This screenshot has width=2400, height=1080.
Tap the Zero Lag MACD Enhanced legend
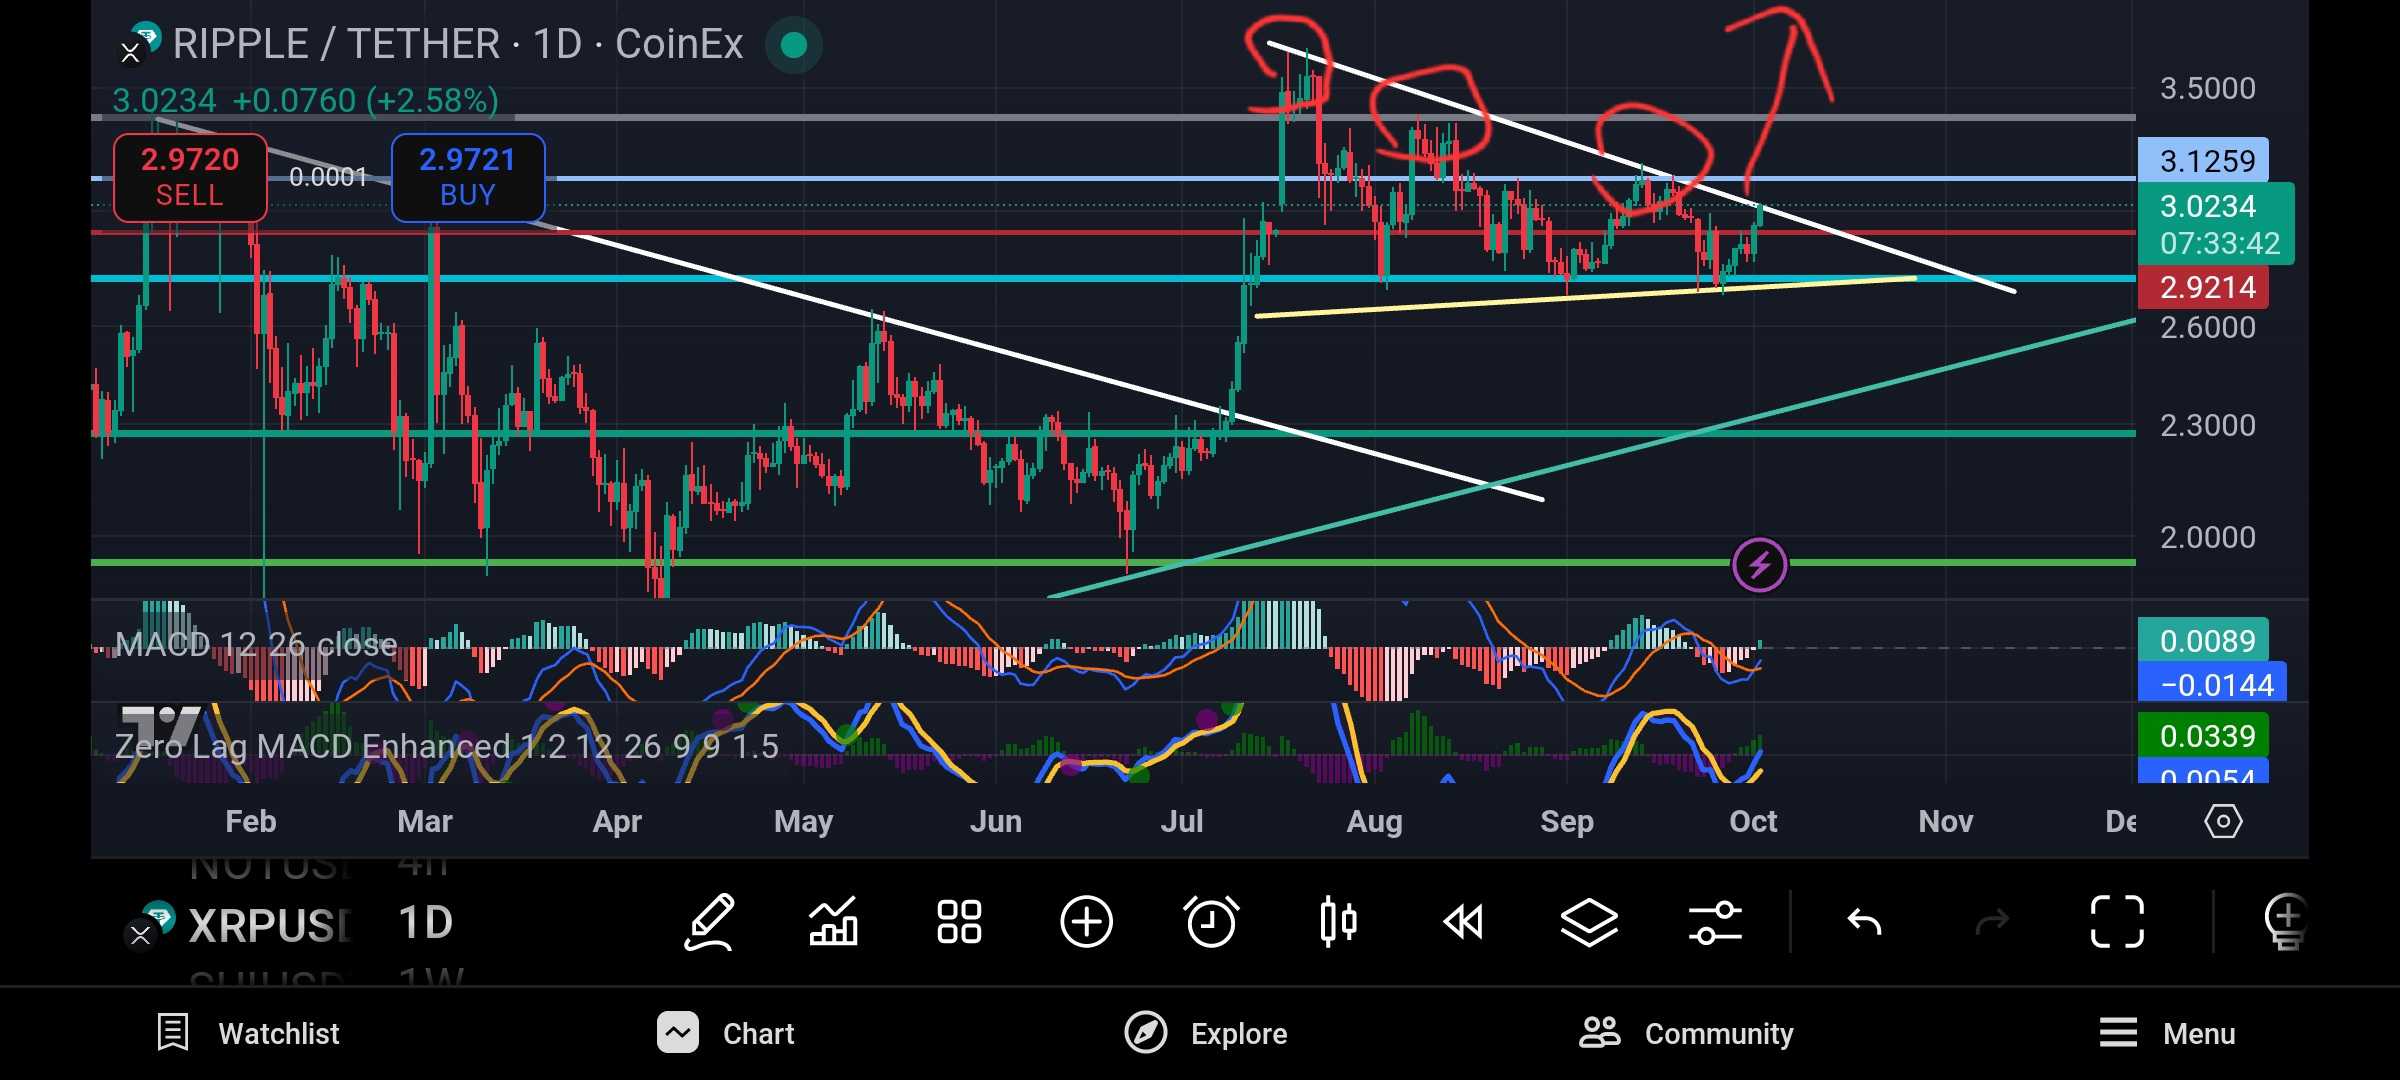pyautogui.click(x=446, y=746)
